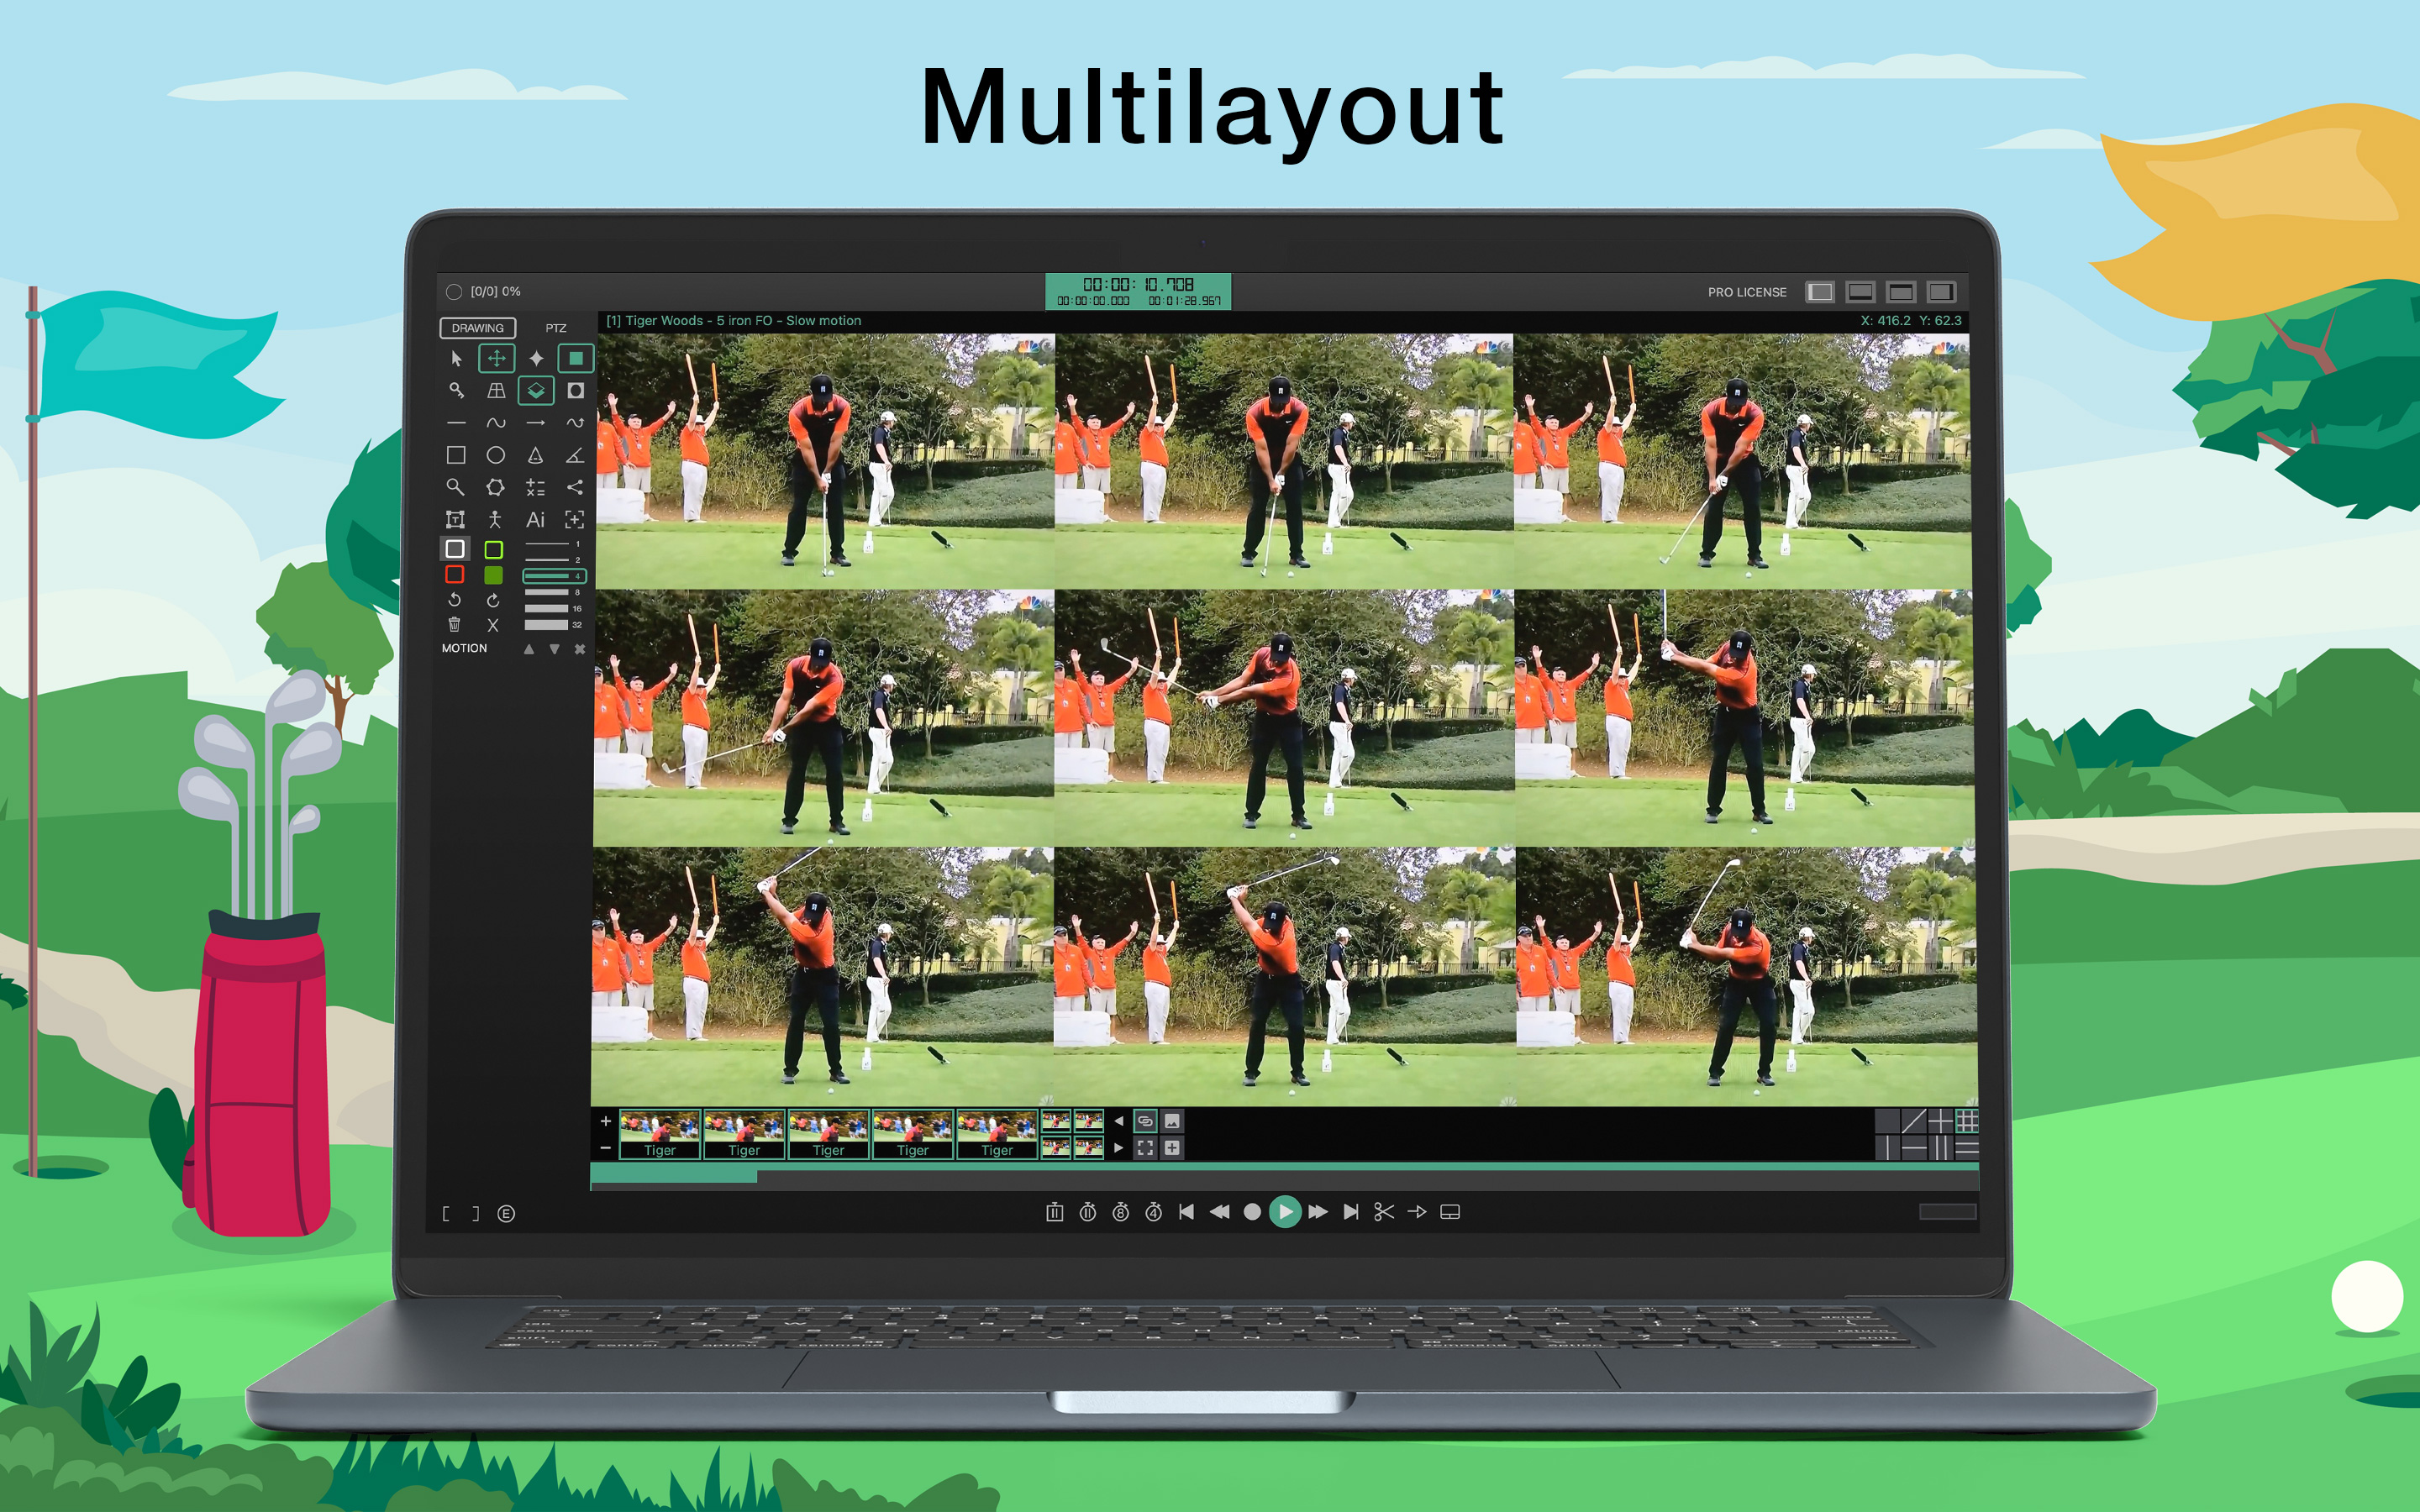The image size is (2420, 1512).
Task: Set line thickness to 2
Action: [552, 560]
